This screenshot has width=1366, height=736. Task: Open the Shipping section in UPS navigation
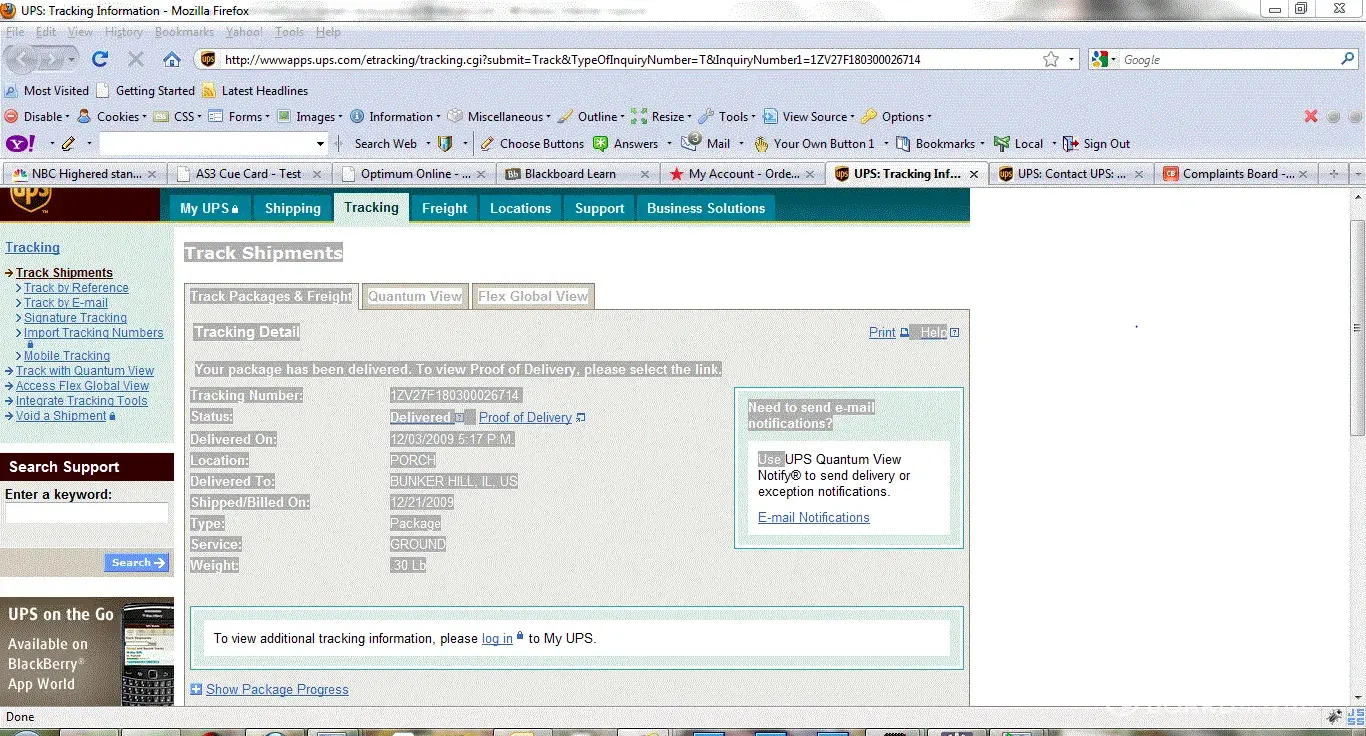point(292,208)
